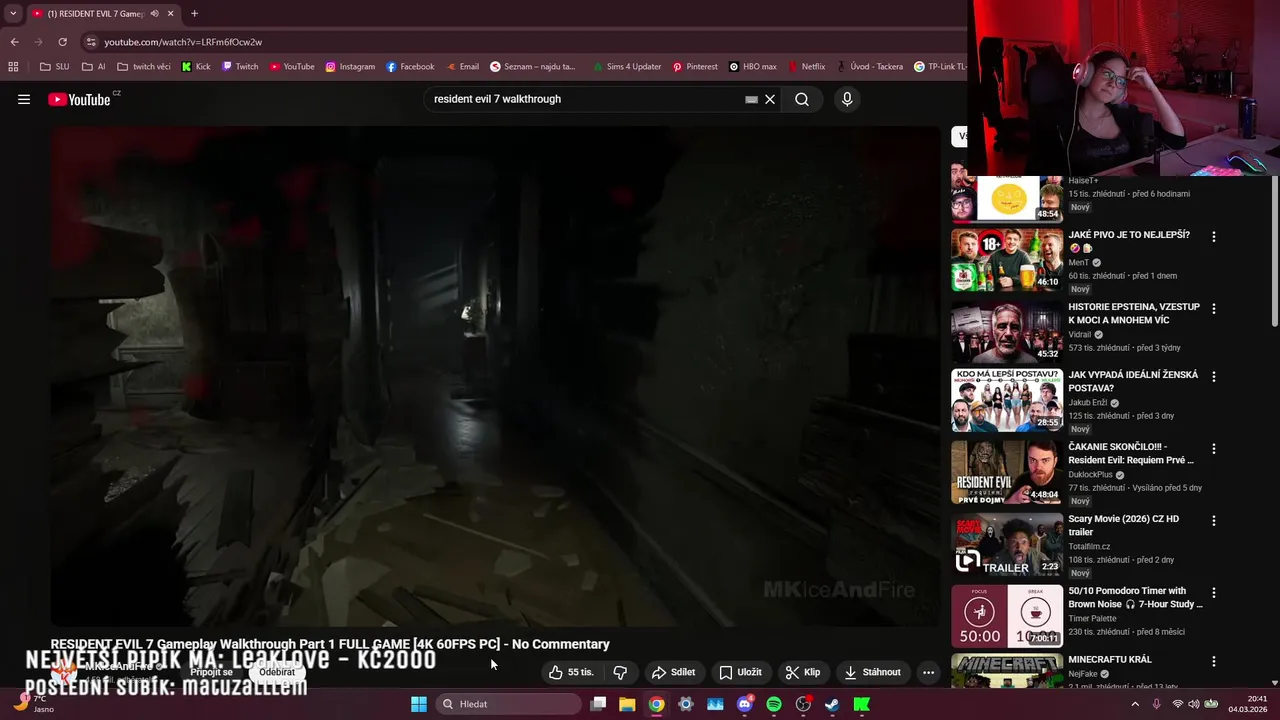Open the MINECRAFTU KRÁL video title
The height and width of the screenshot is (720, 1280).
tap(1110, 659)
